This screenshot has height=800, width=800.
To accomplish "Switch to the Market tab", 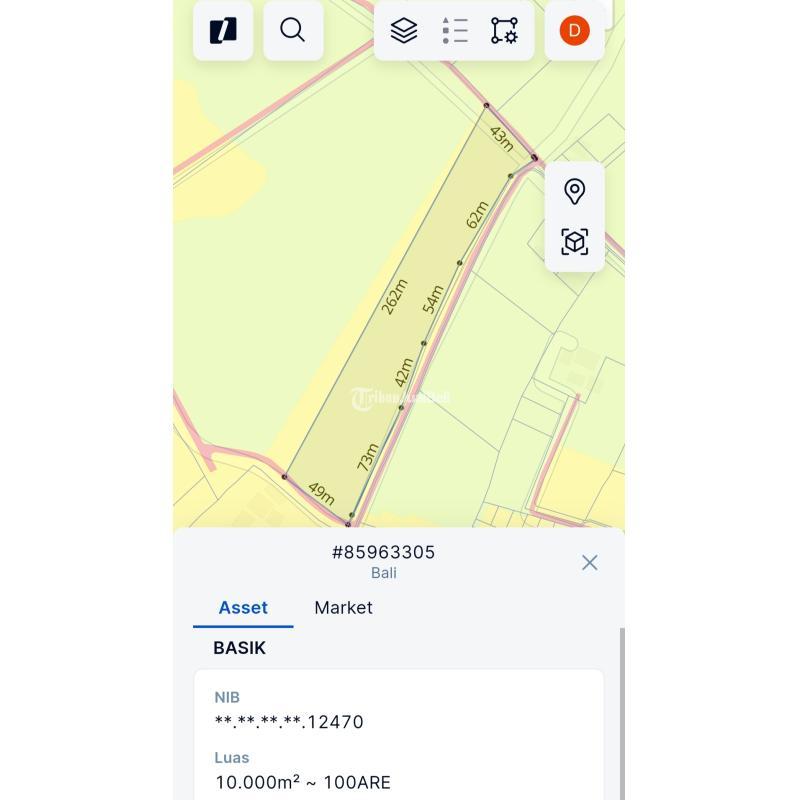I will [343, 607].
